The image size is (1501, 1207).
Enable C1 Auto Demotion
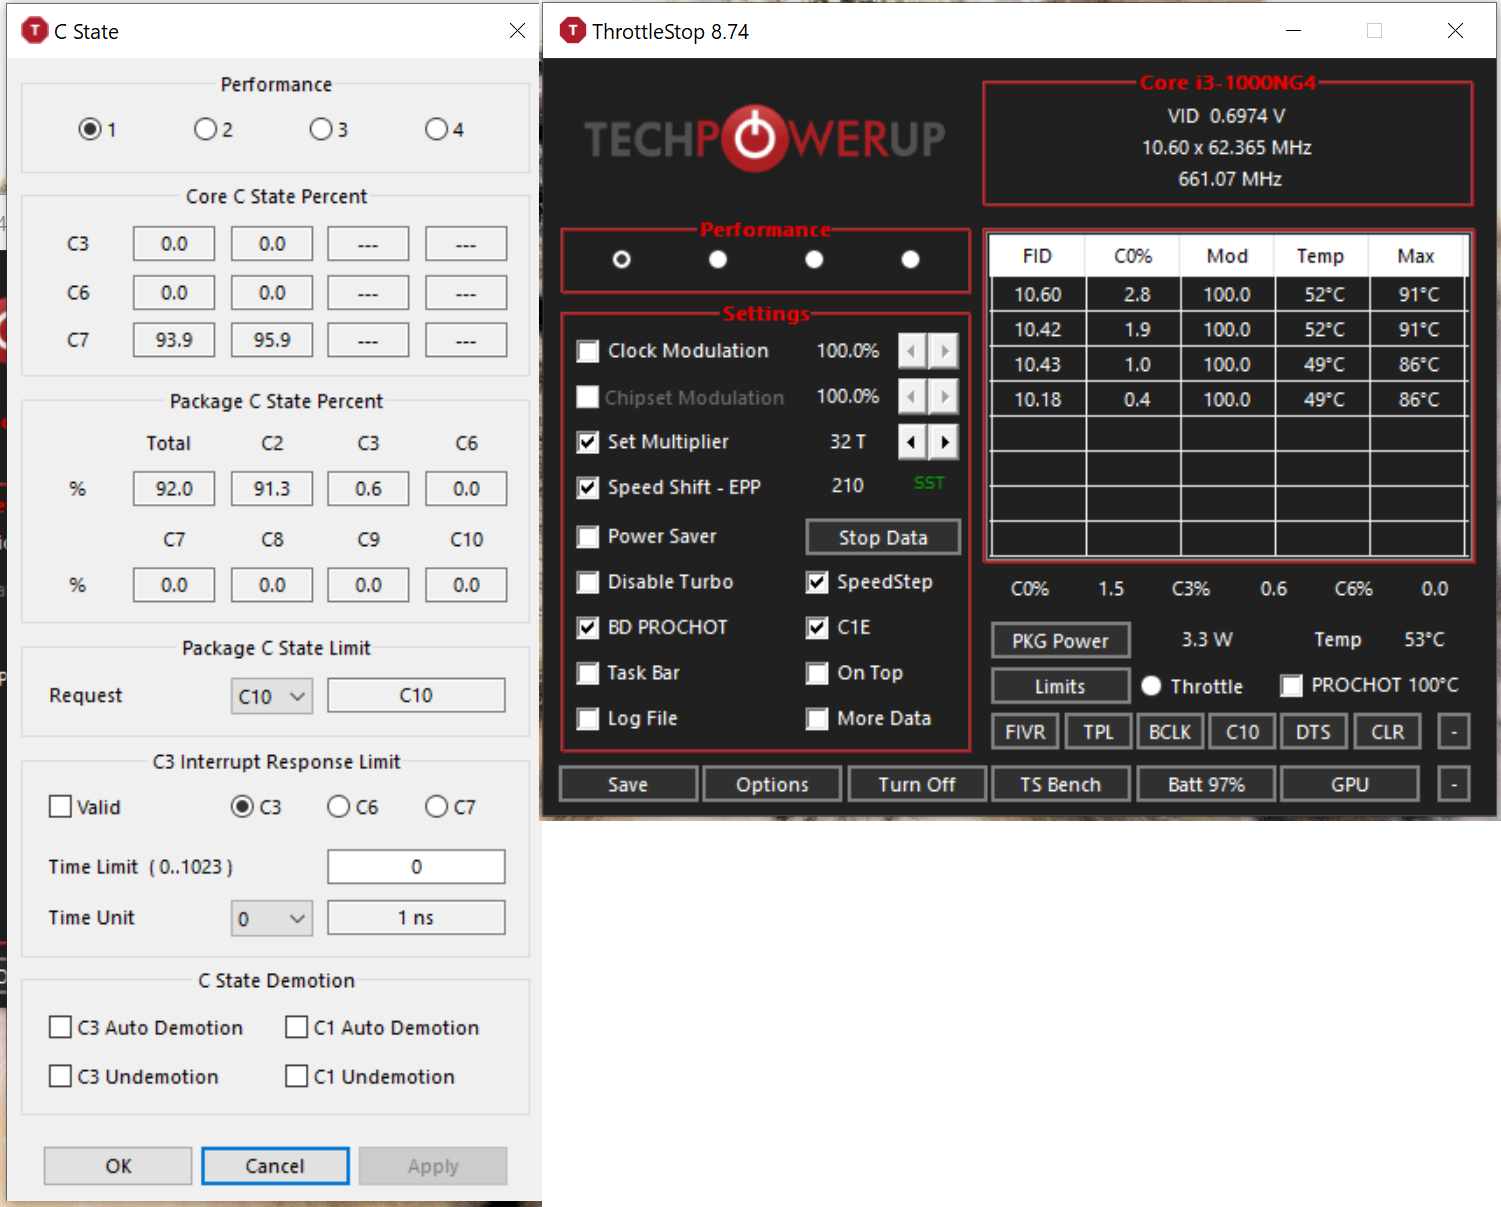coord(296,1027)
